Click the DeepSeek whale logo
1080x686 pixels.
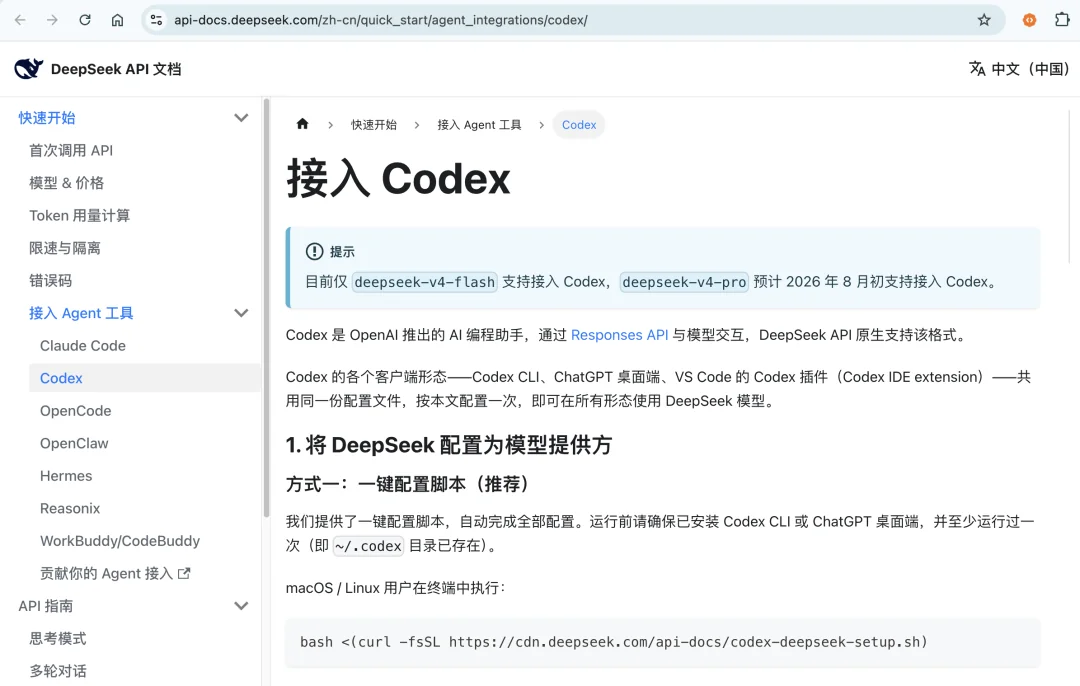[28, 69]
